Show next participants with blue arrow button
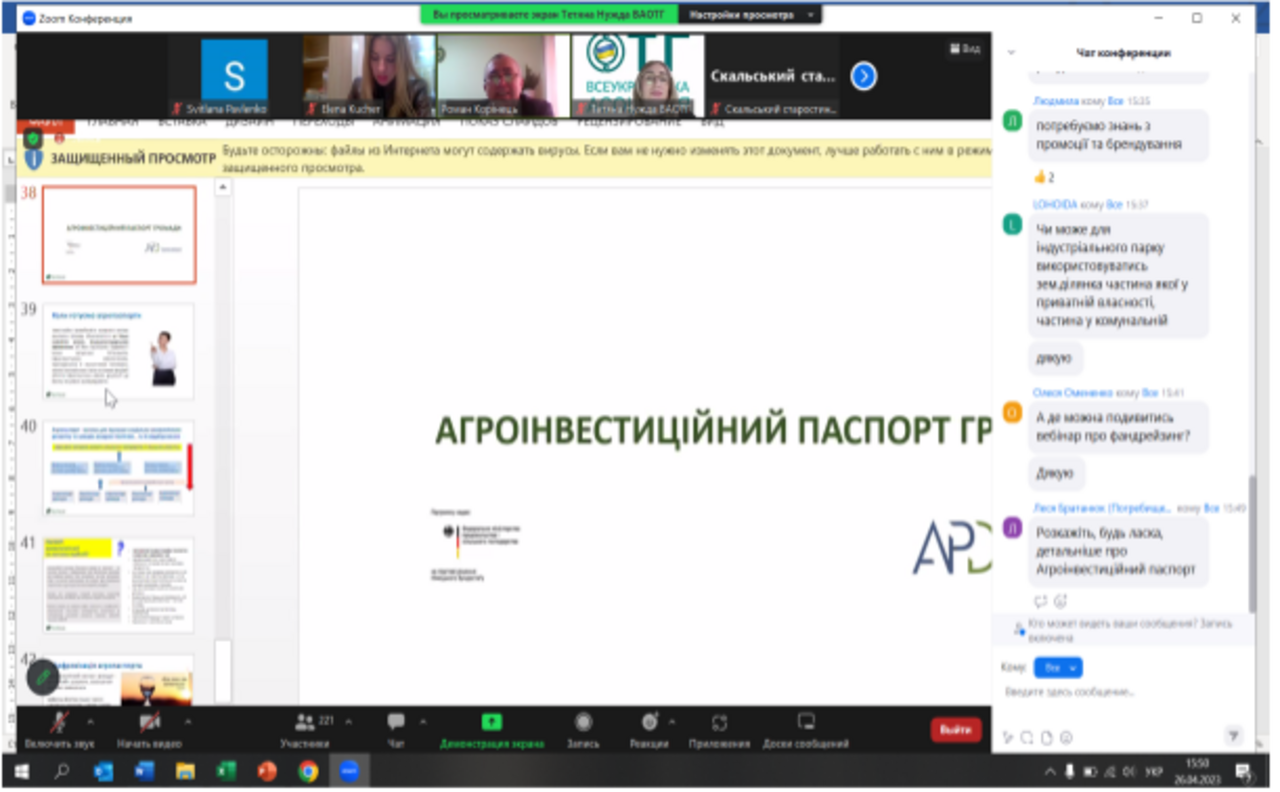The height and width of the screenshot is (792, 1280). pyautogui.click(x=863, y=76)
